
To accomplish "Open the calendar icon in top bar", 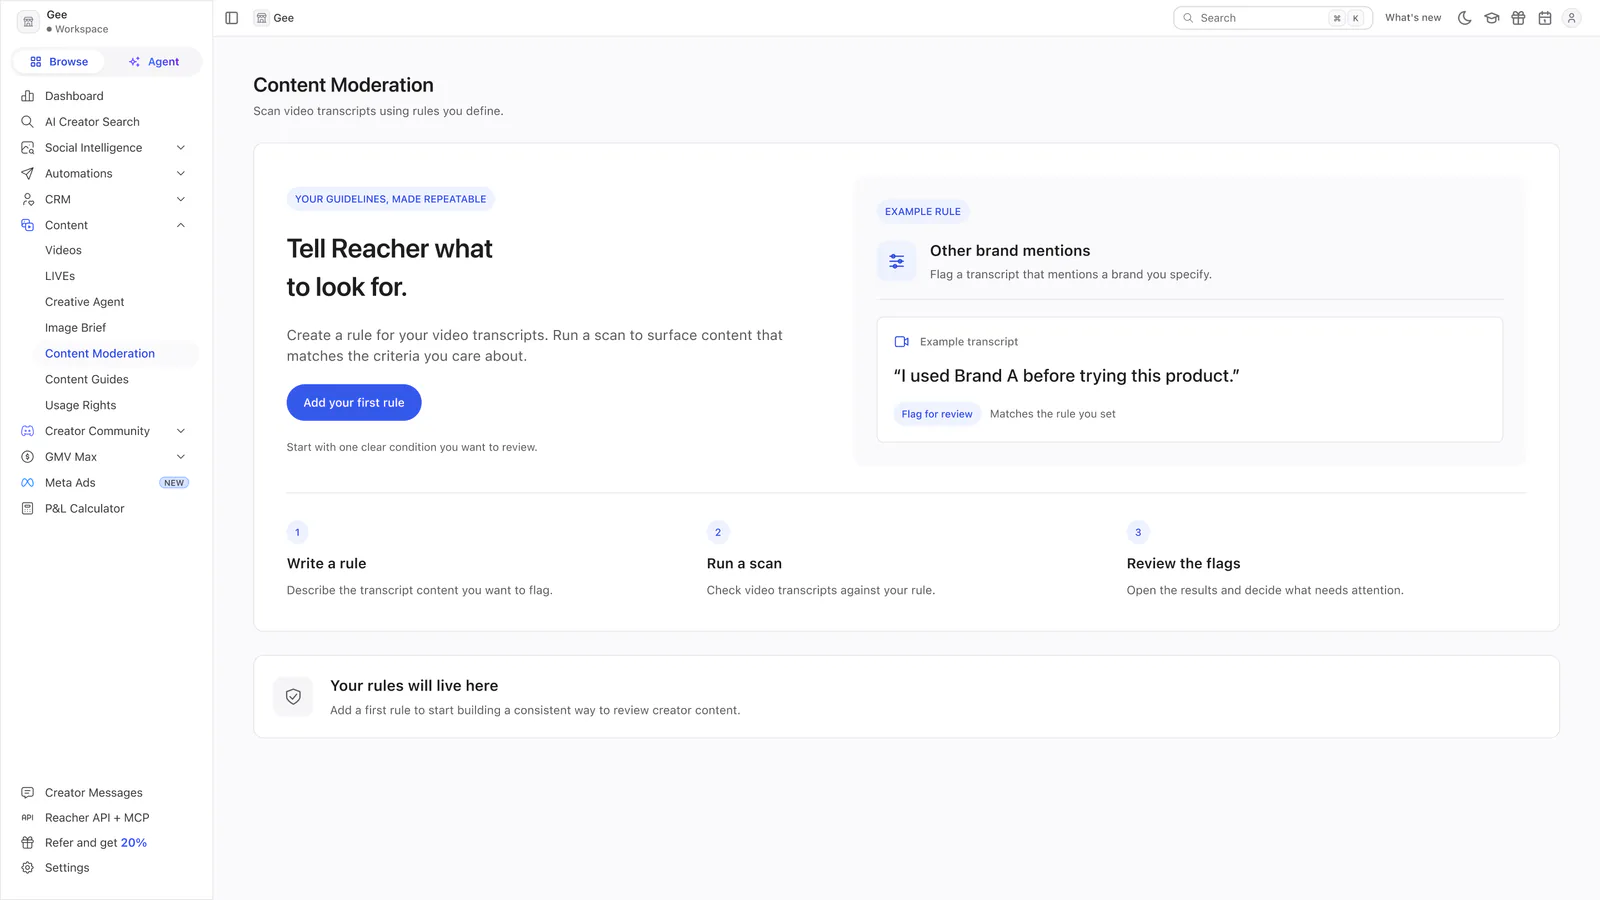I will pos(1545,18).
